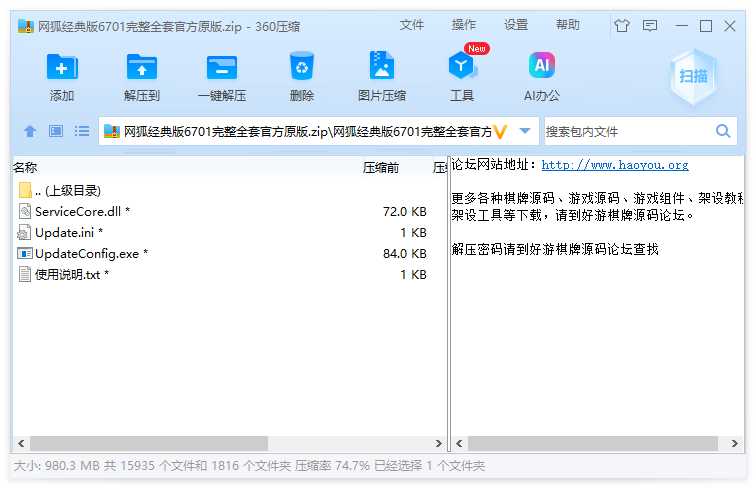Open the 操作 menu

pos(464,25)
